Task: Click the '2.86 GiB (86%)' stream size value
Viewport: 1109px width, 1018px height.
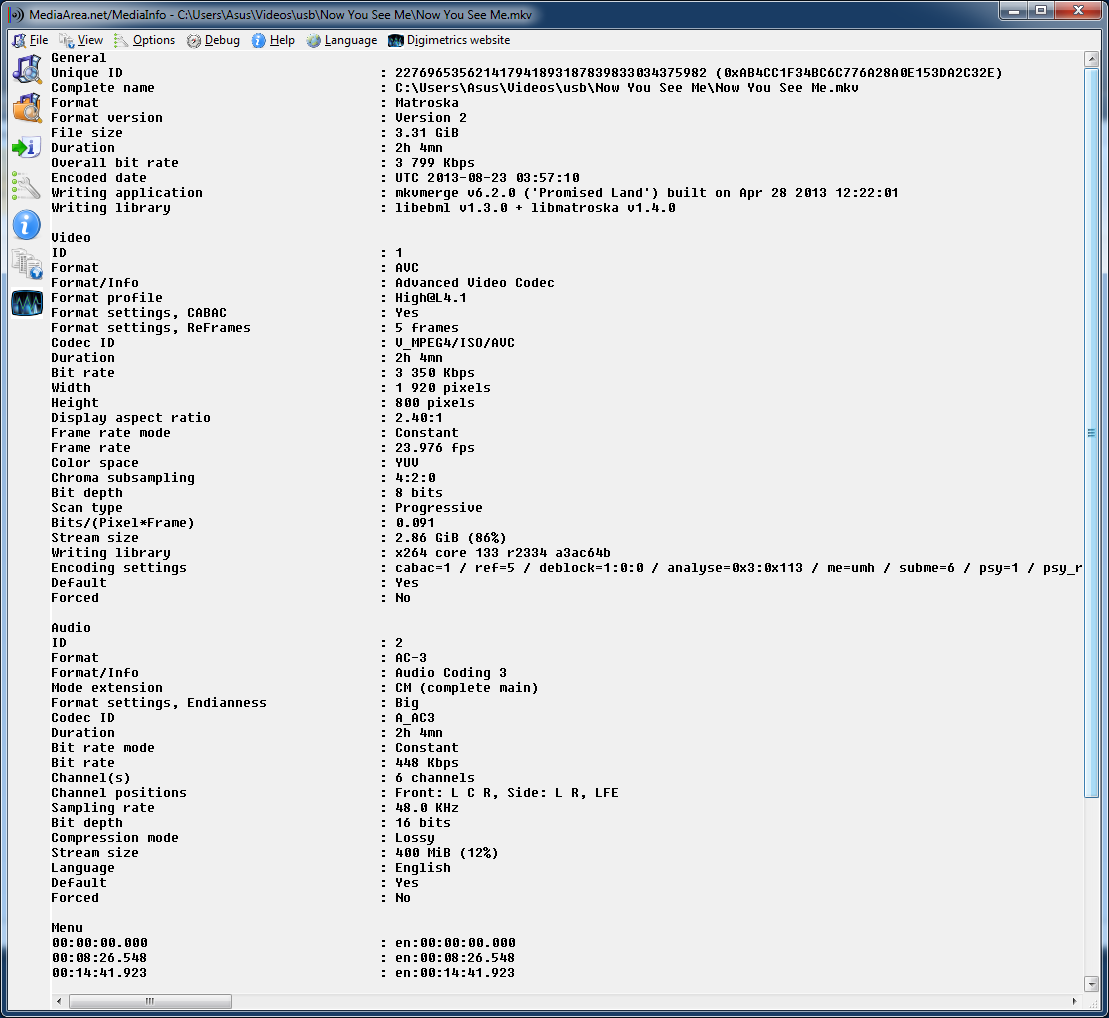Action: [451, 538]
